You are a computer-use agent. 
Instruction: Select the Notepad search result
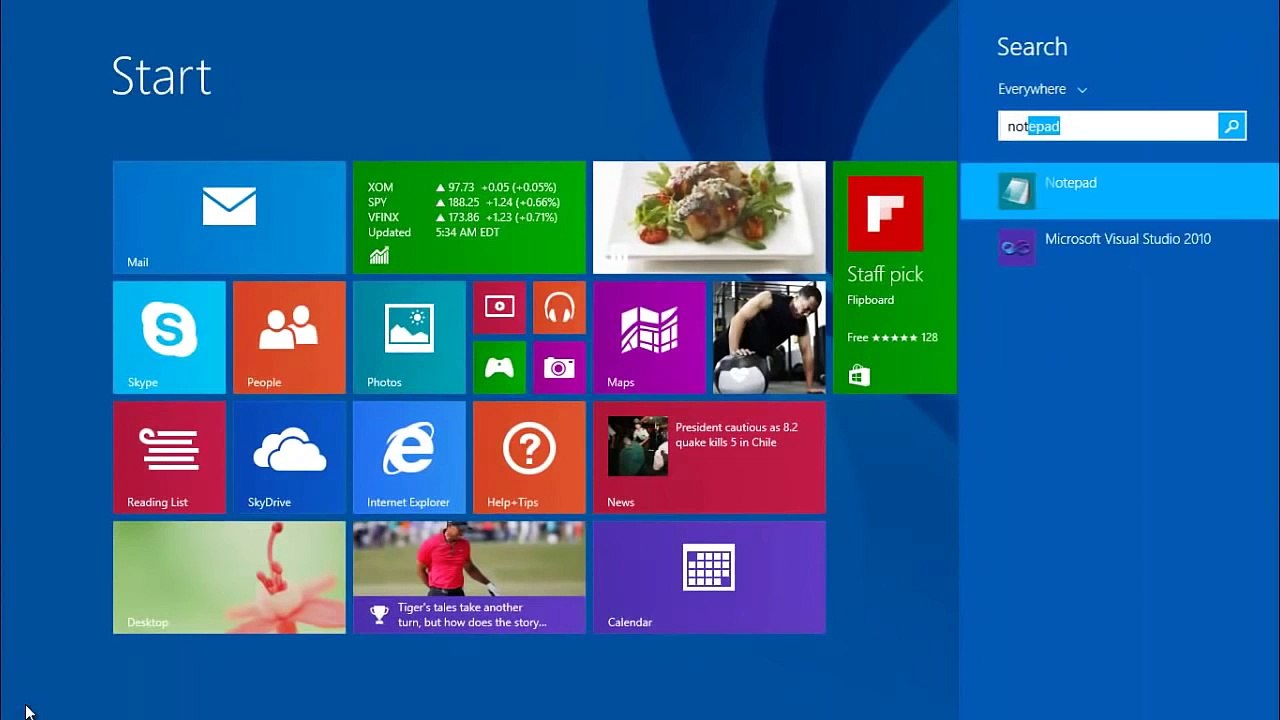click(x=1119, y=190)
